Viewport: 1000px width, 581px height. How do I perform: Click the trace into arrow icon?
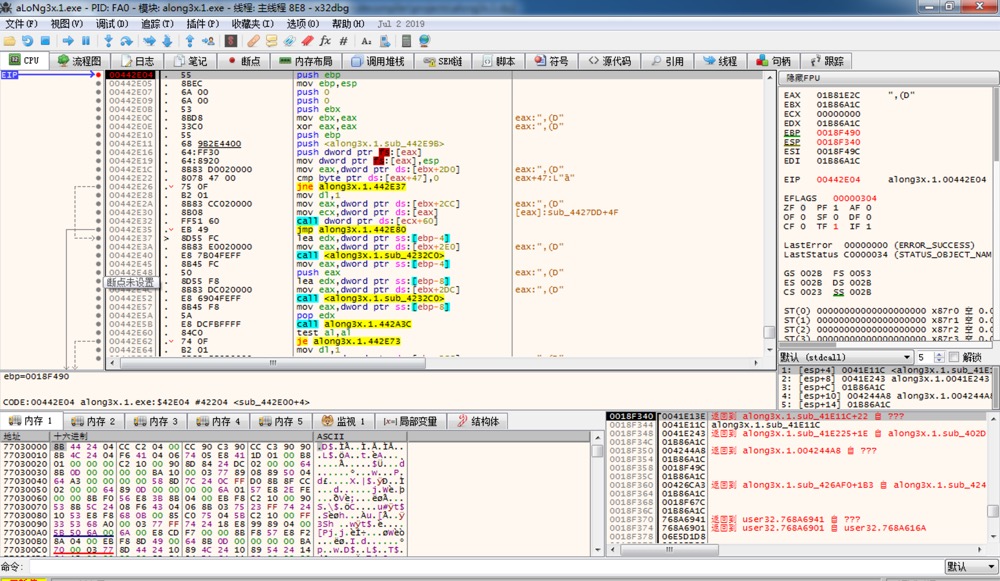pos(149,41)
